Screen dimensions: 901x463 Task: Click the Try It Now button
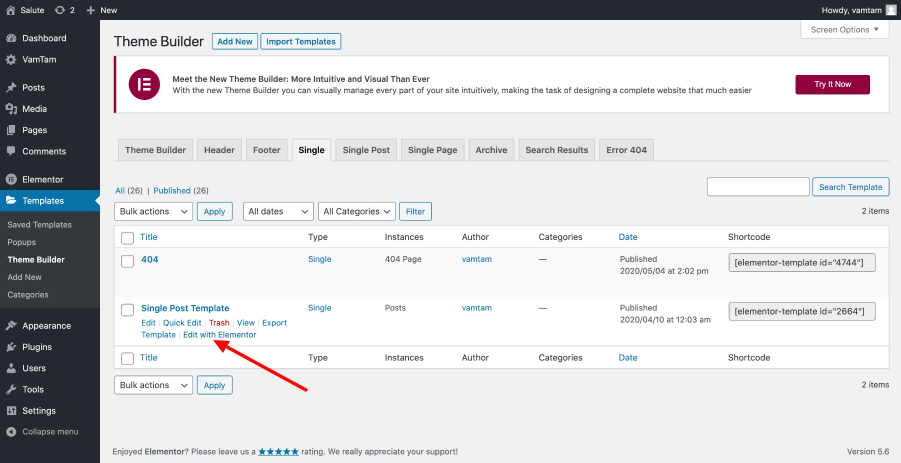click(833, 84)
